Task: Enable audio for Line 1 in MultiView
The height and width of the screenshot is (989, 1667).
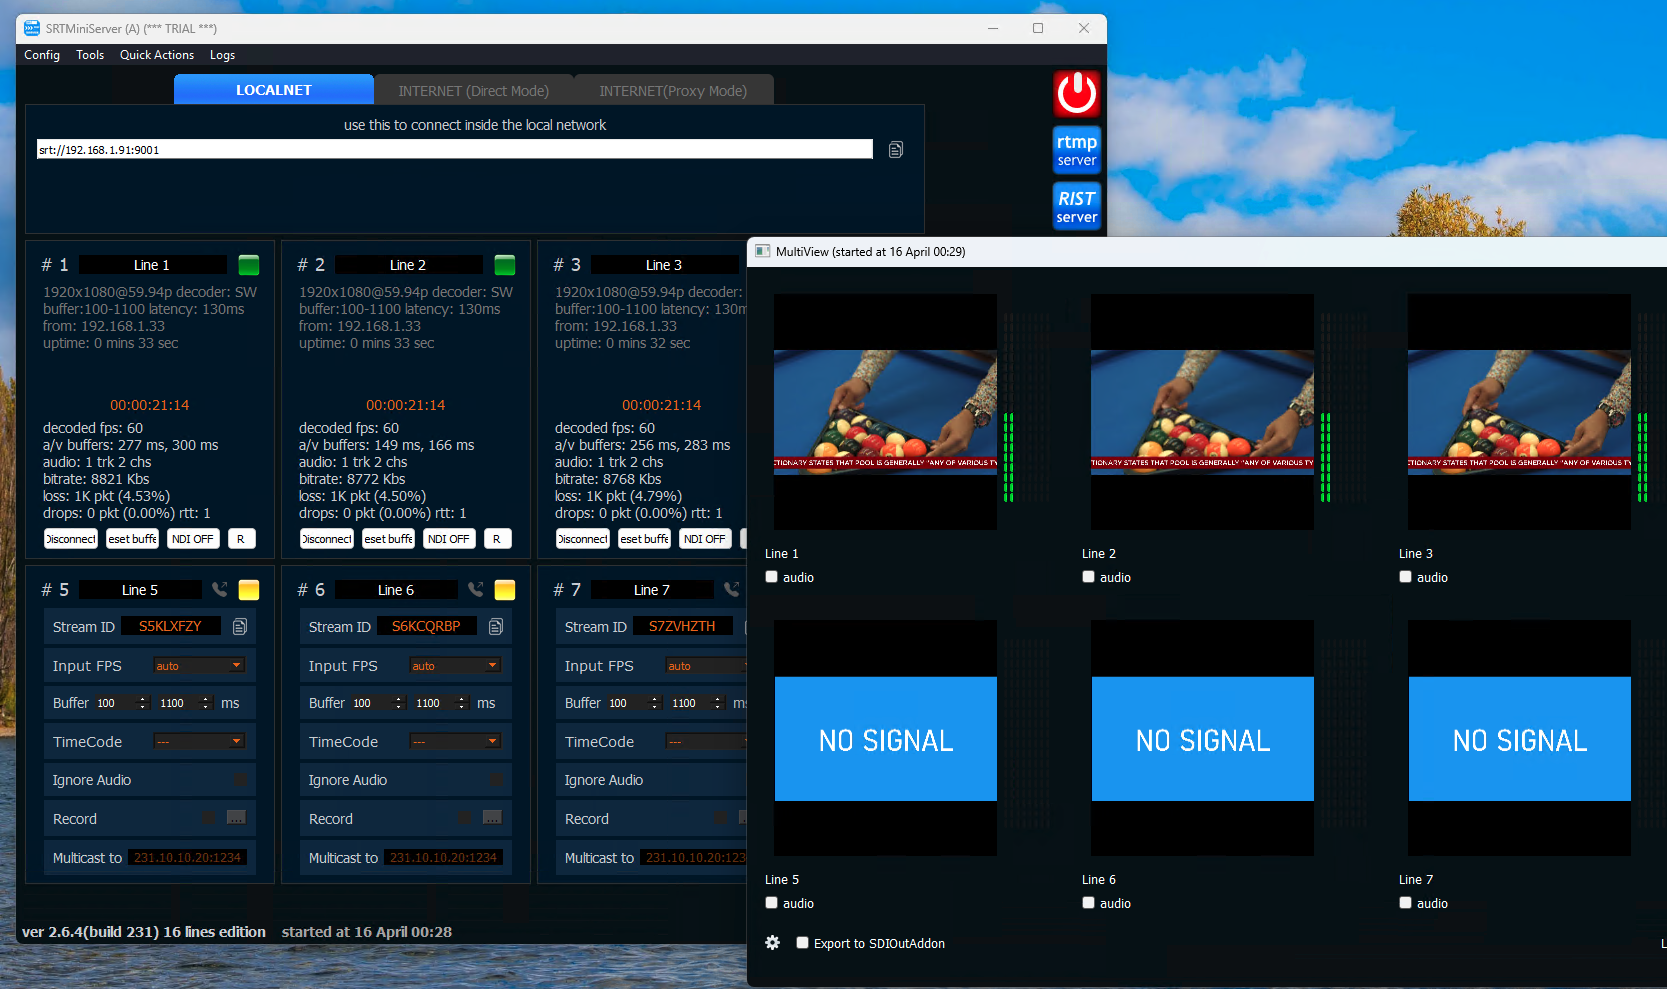Action: coord(772,577)
